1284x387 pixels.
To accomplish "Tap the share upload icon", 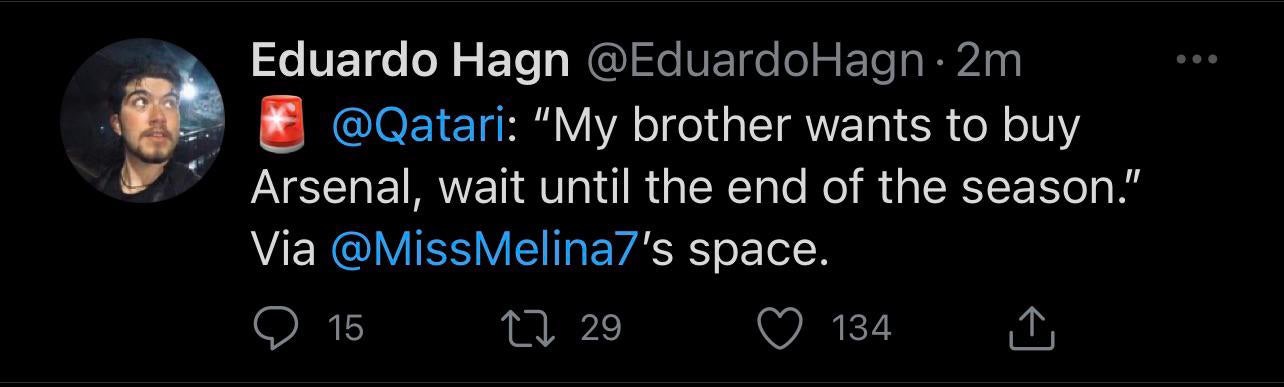I will pyautogui.click(x=1032, y=327).
